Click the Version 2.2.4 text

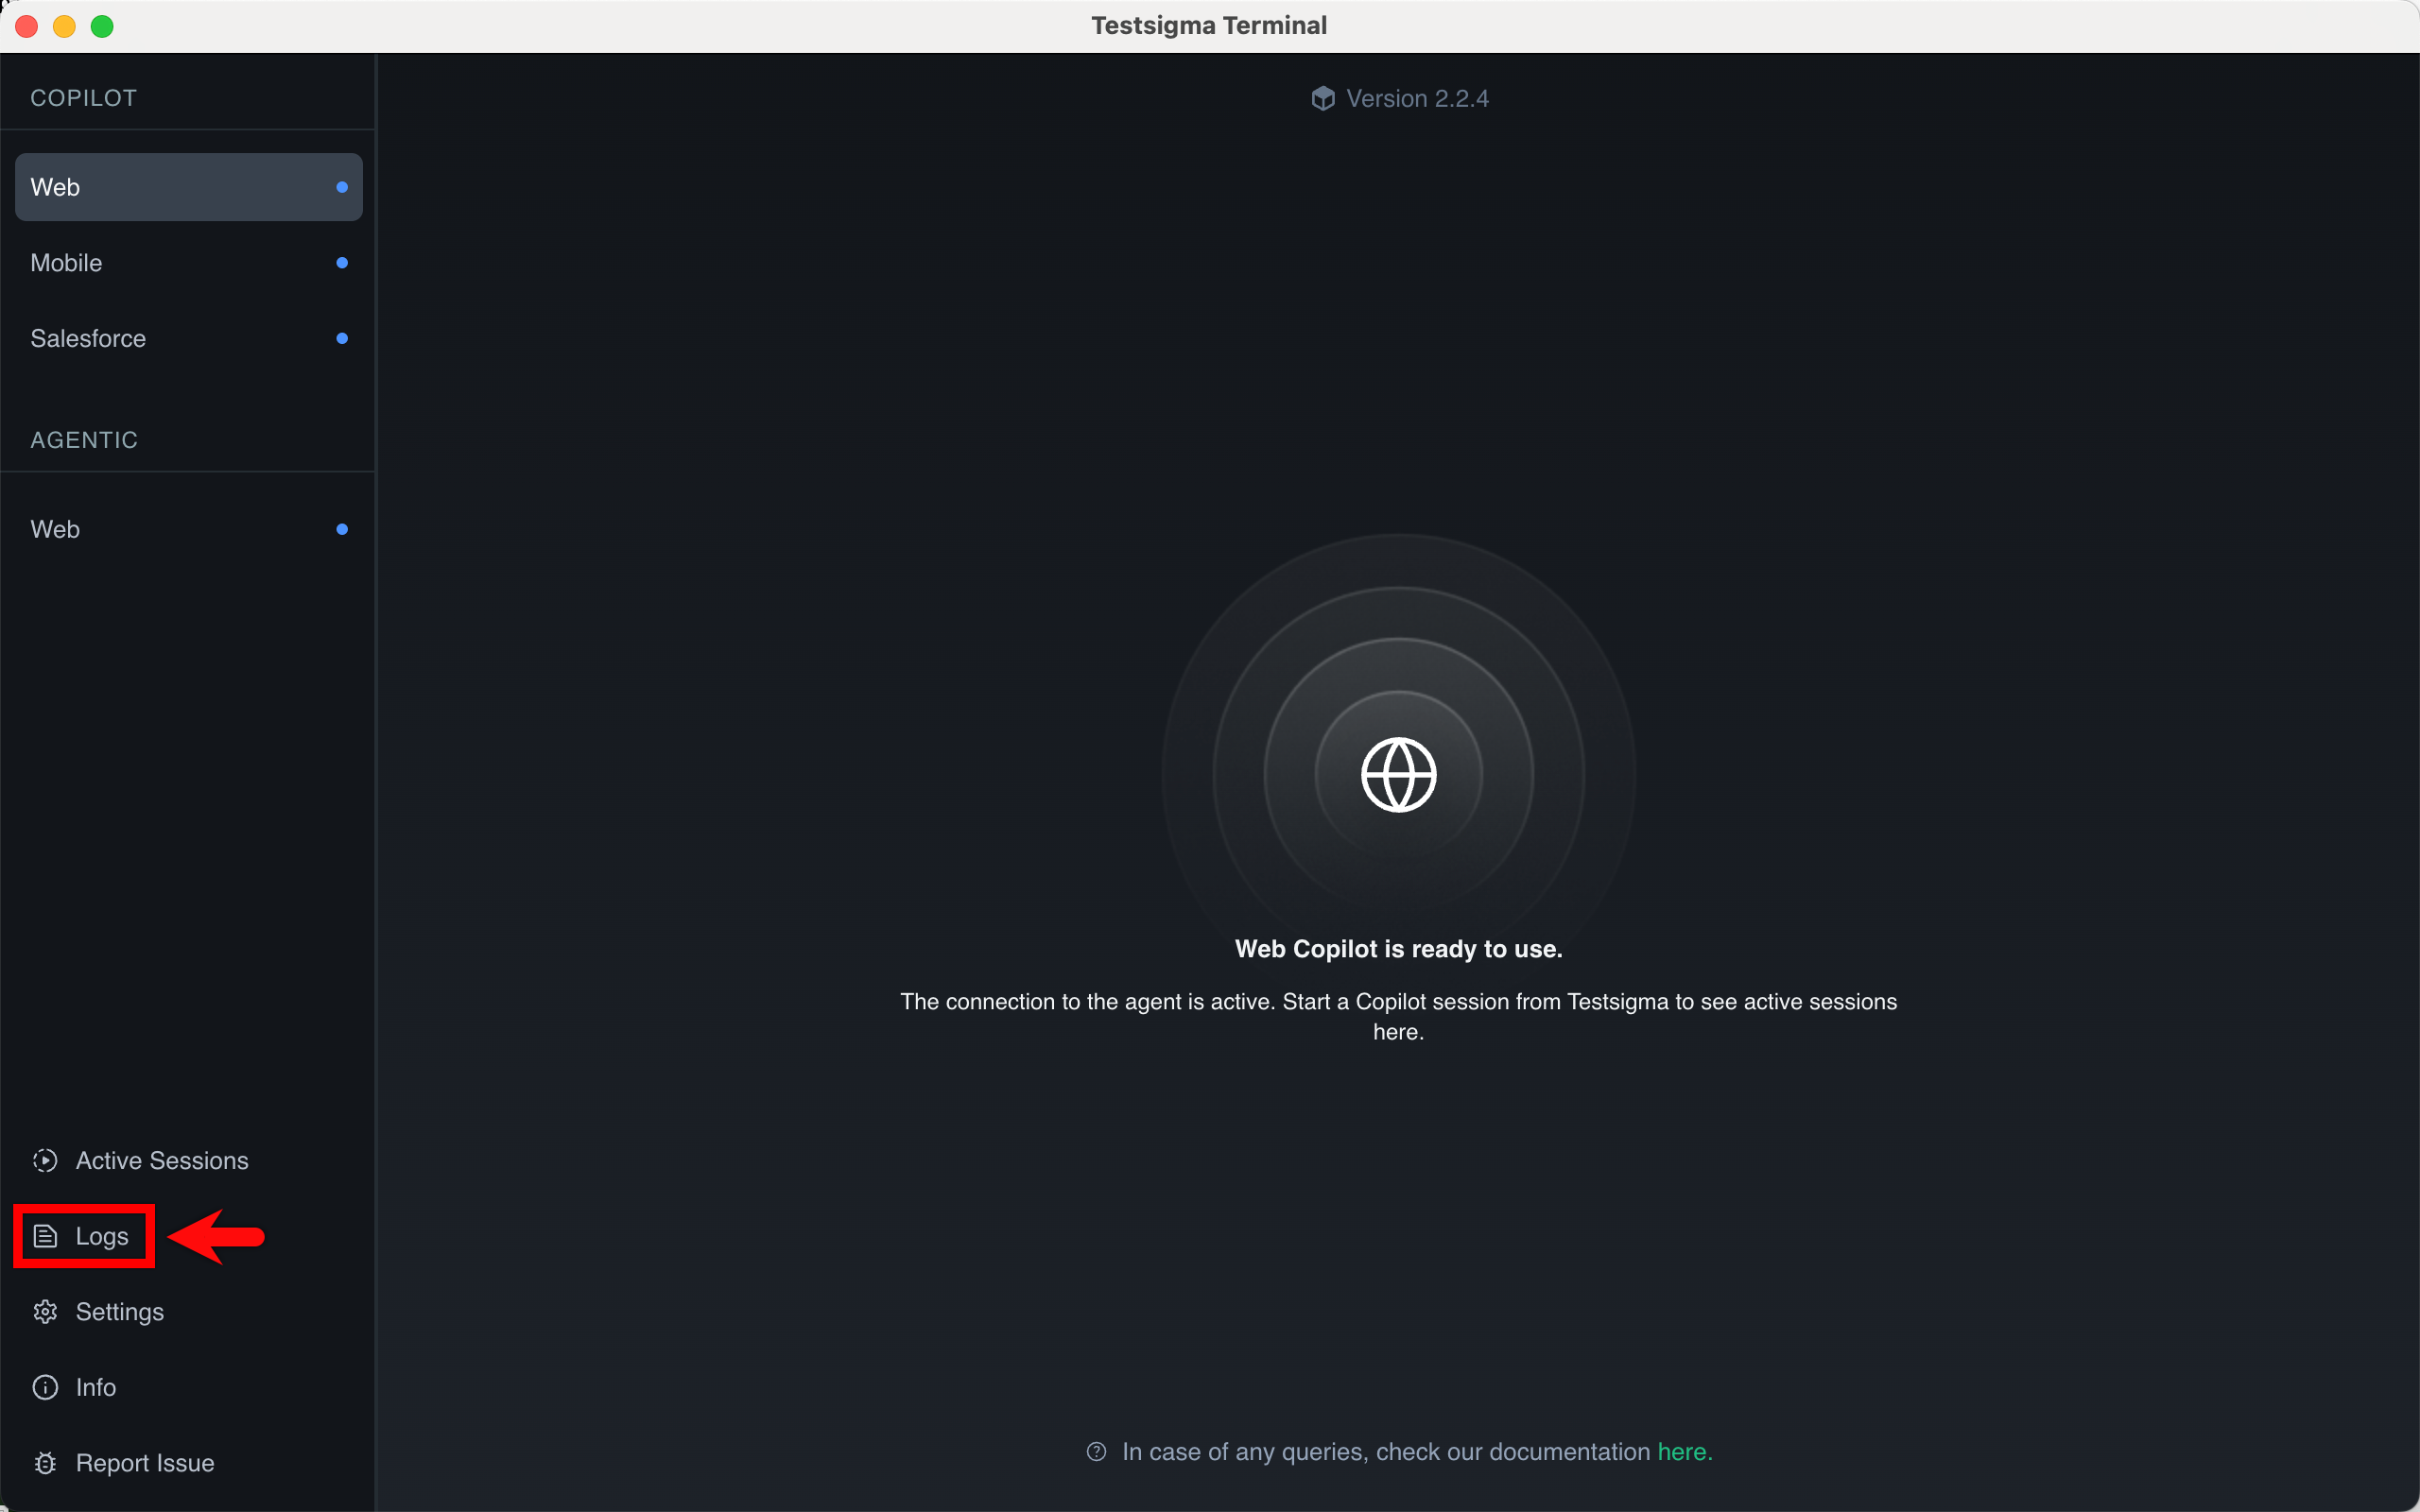1417,98
